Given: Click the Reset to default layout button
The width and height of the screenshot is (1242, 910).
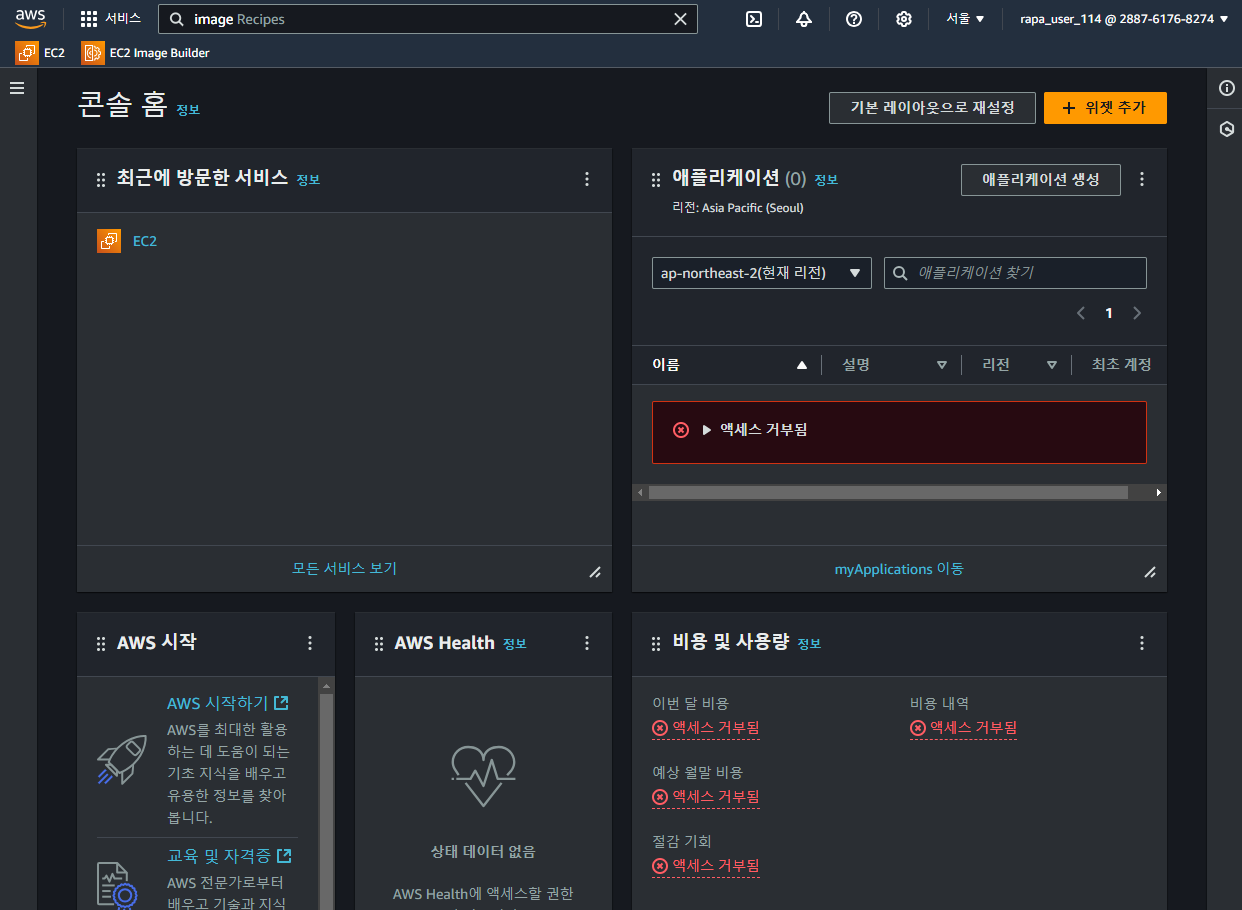Looking at the screenshot, I should tap(932, 108).
